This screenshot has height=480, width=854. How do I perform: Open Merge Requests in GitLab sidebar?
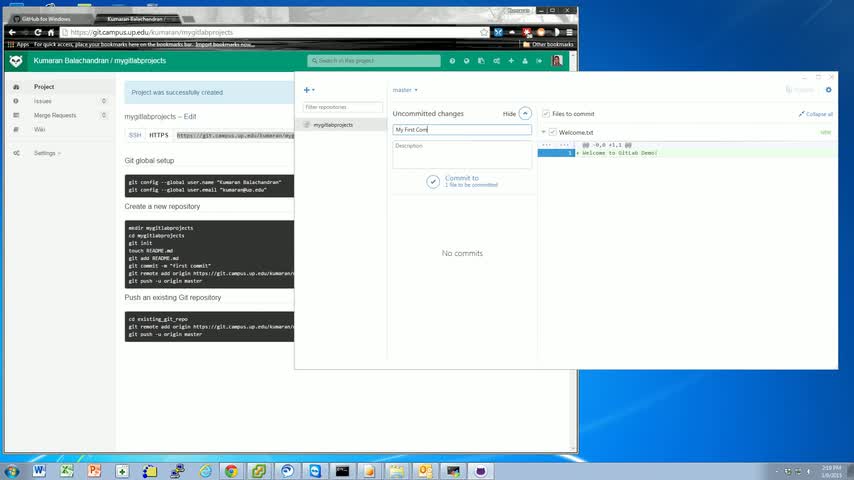(55, 116)
